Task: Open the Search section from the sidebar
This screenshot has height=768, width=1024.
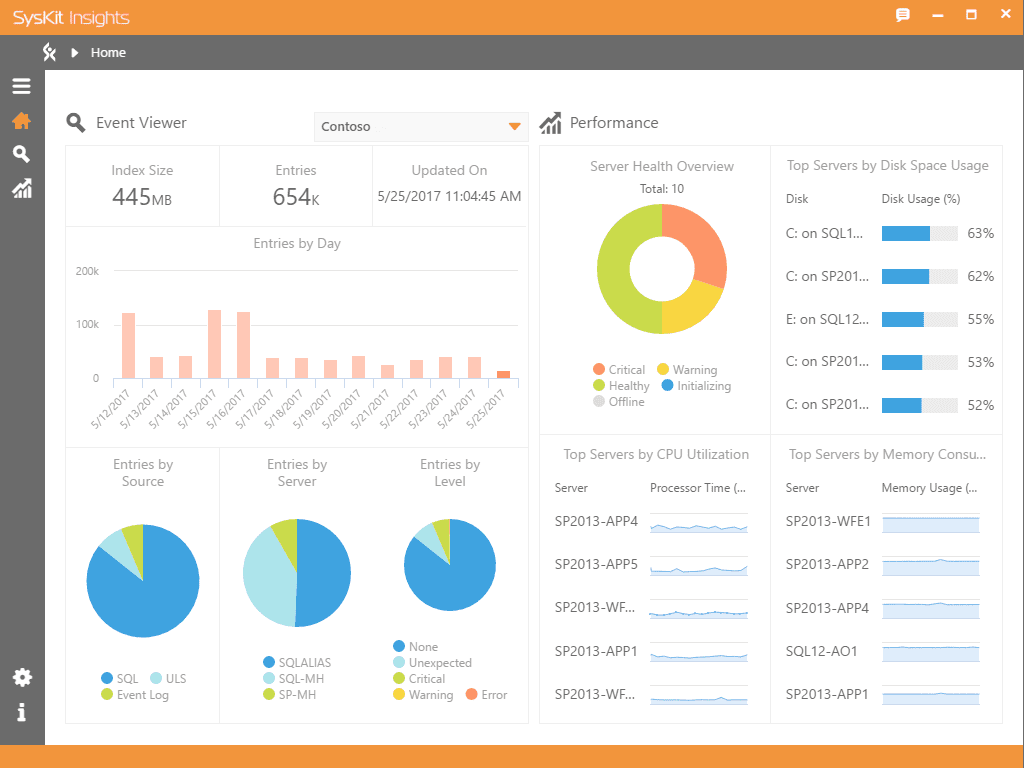Action: tap(21, 154)
